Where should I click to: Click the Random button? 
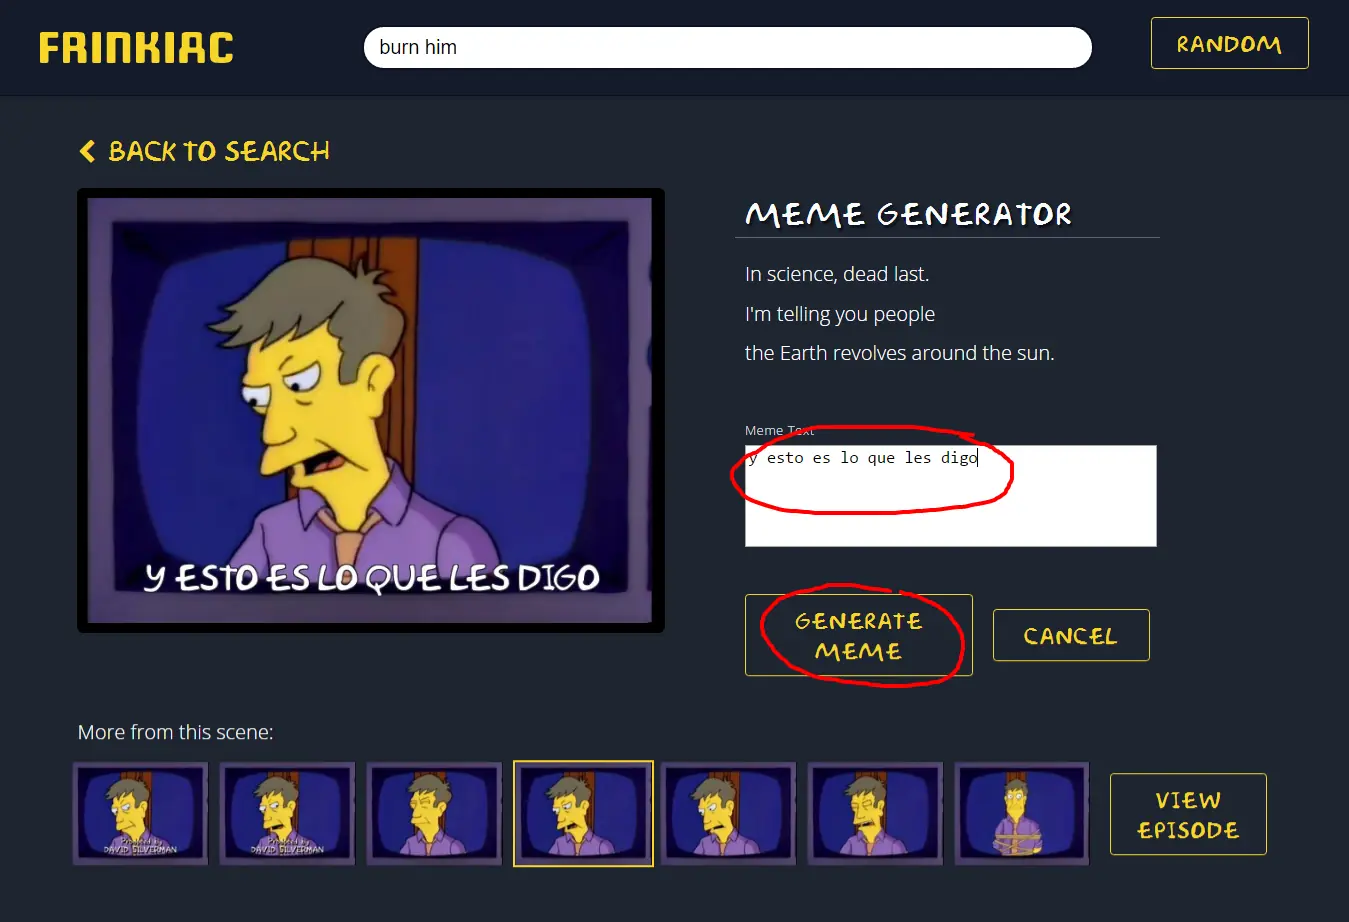click(1229, 43)
